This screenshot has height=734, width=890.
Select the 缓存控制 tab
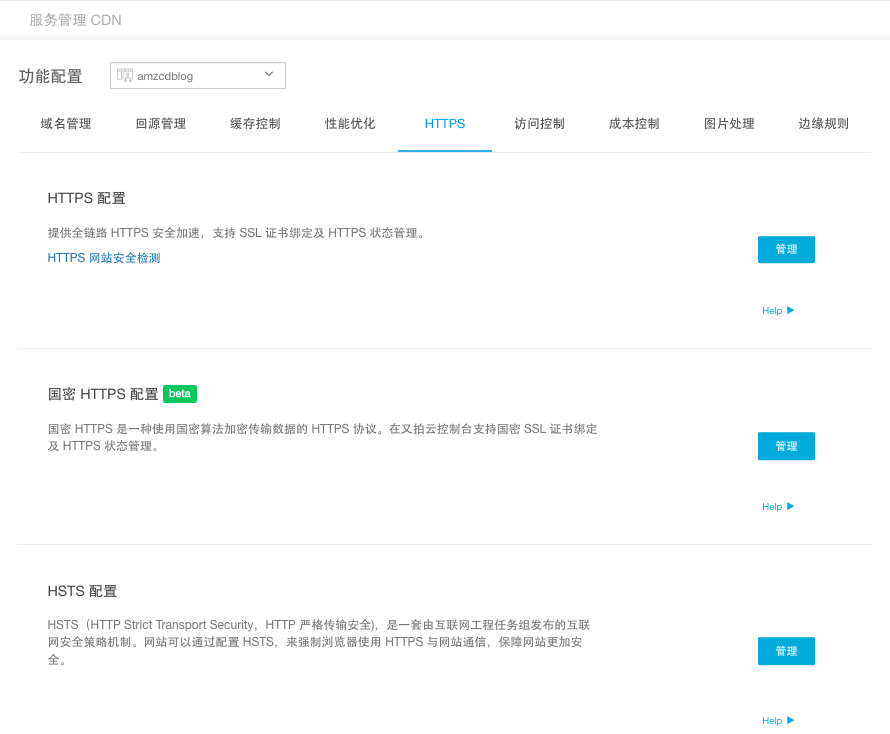255,124
